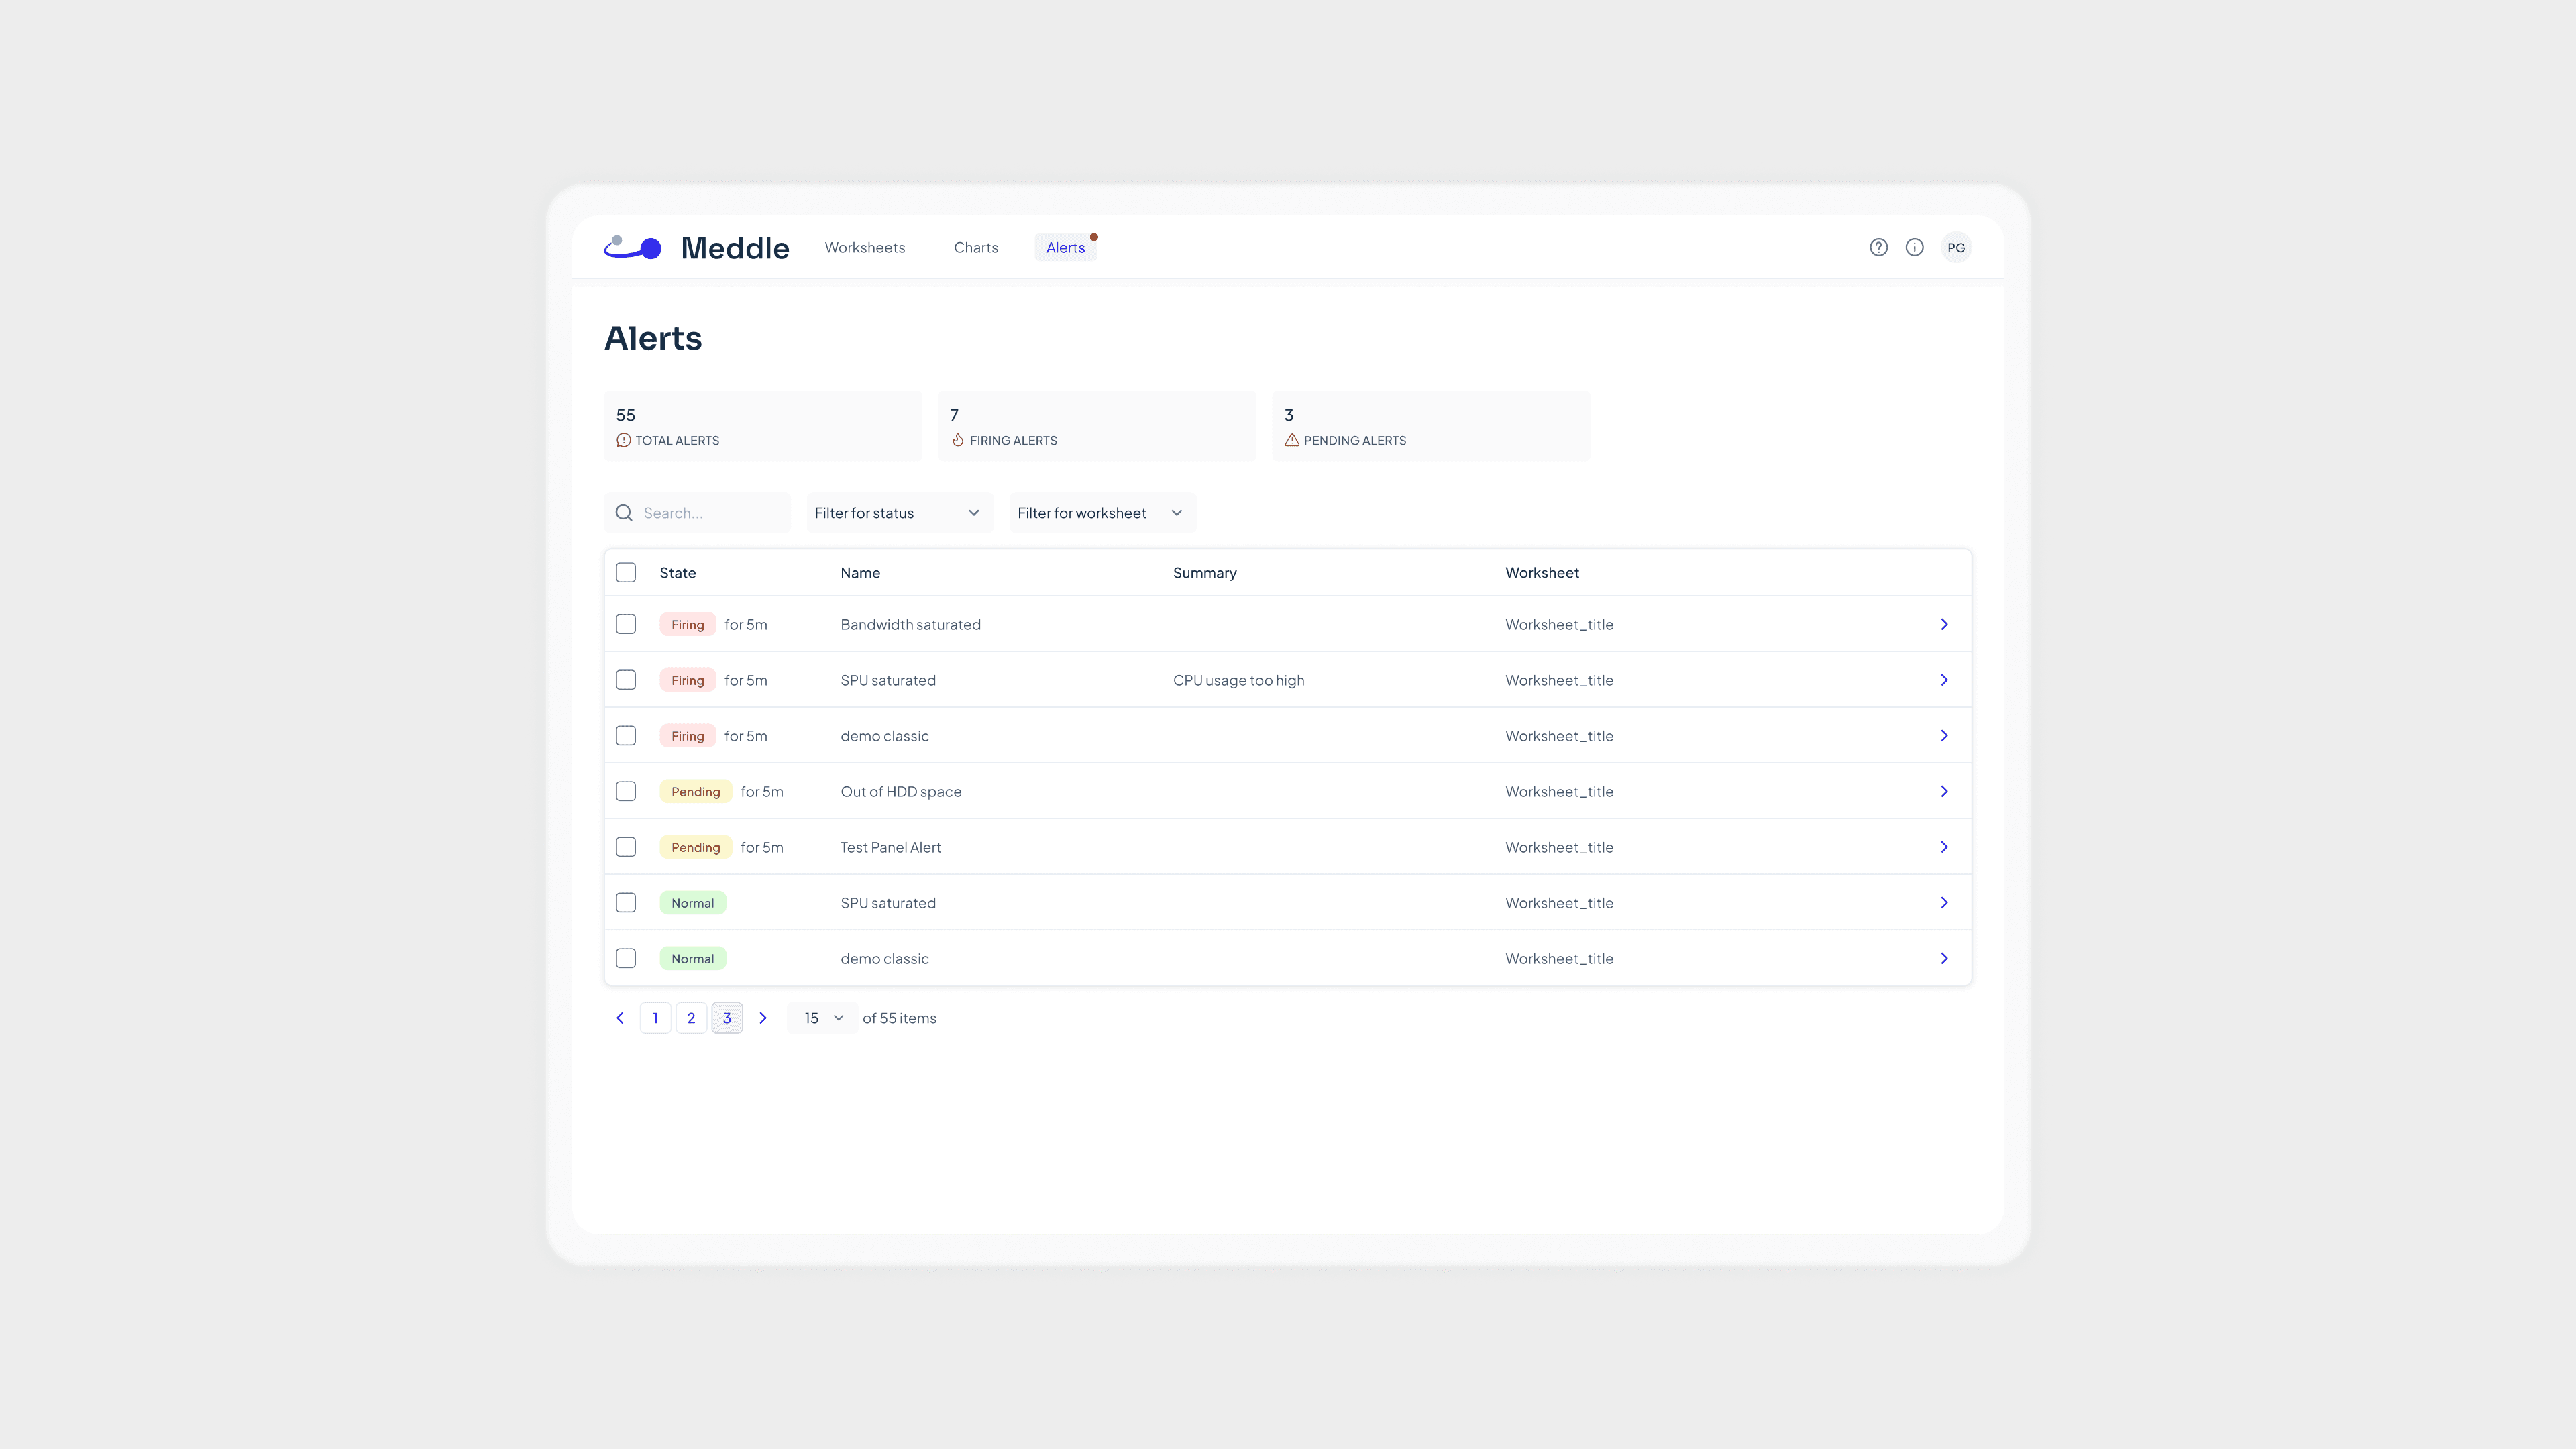Click the Meddle logo icon
Image resolution: width=2576 pixels, height=1449 pixels.
(x=633, y=247)
